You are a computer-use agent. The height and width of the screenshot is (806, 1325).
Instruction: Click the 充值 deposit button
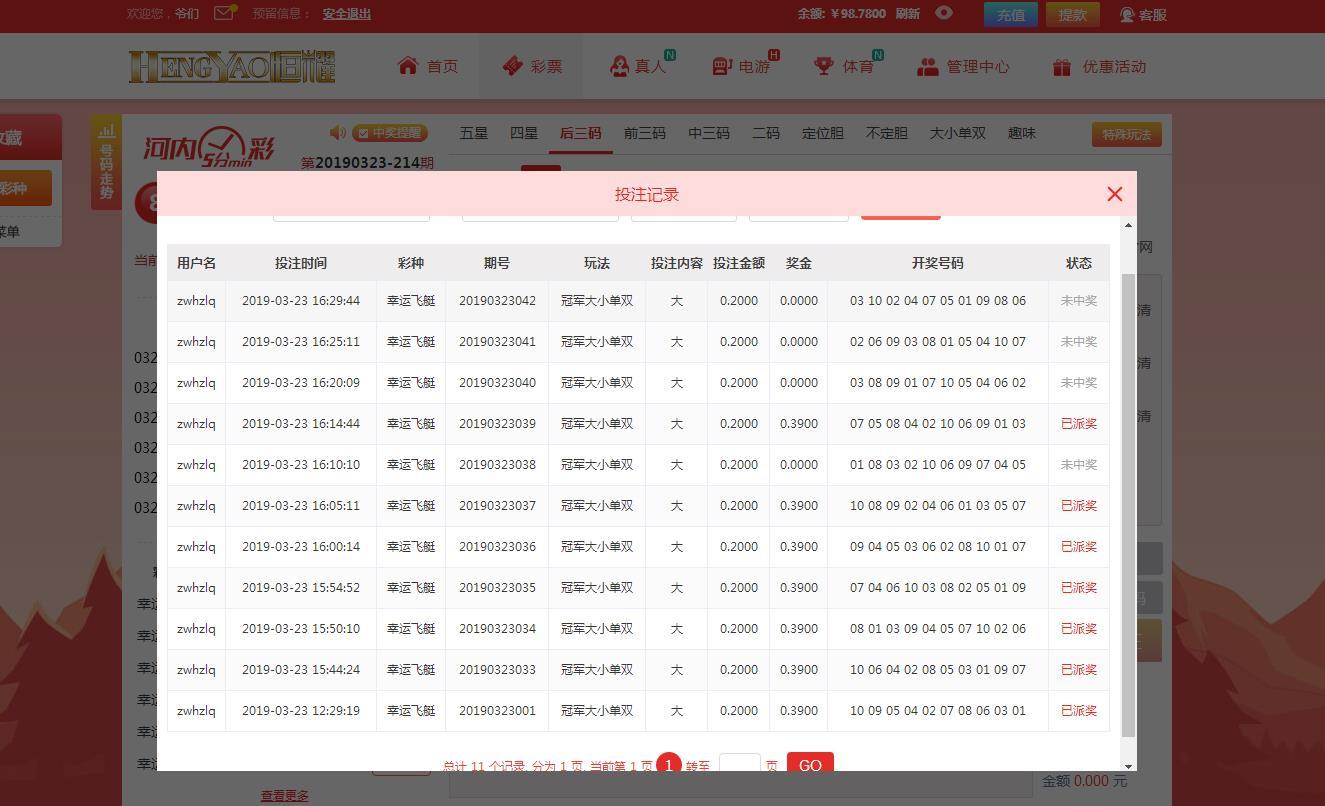1011,14
